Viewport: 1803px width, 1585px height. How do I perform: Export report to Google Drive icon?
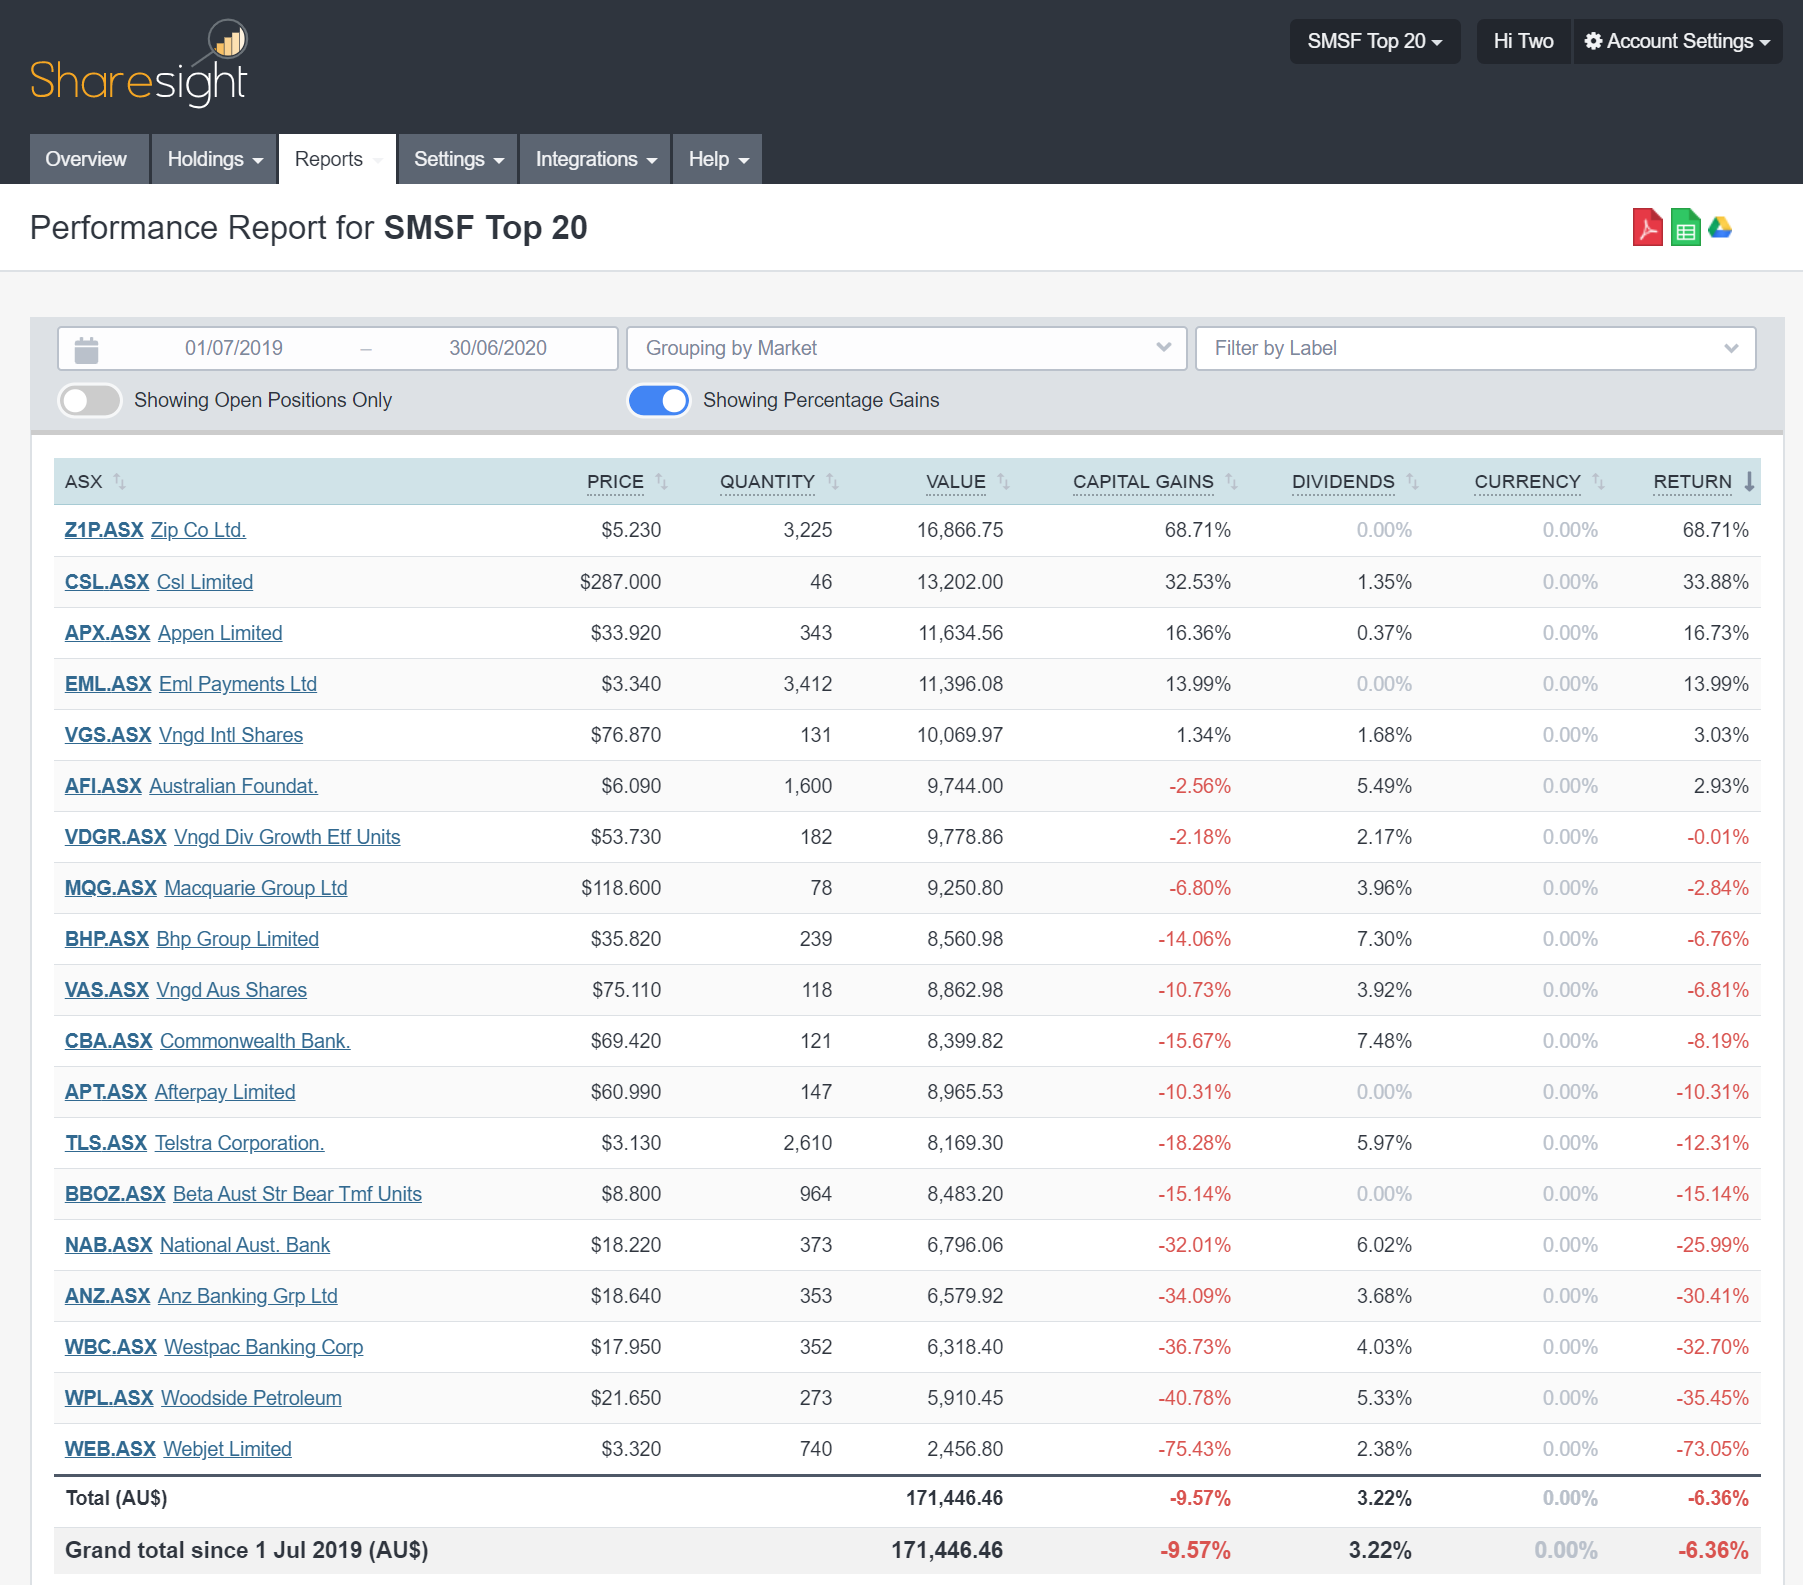[x=1720, y=227]
